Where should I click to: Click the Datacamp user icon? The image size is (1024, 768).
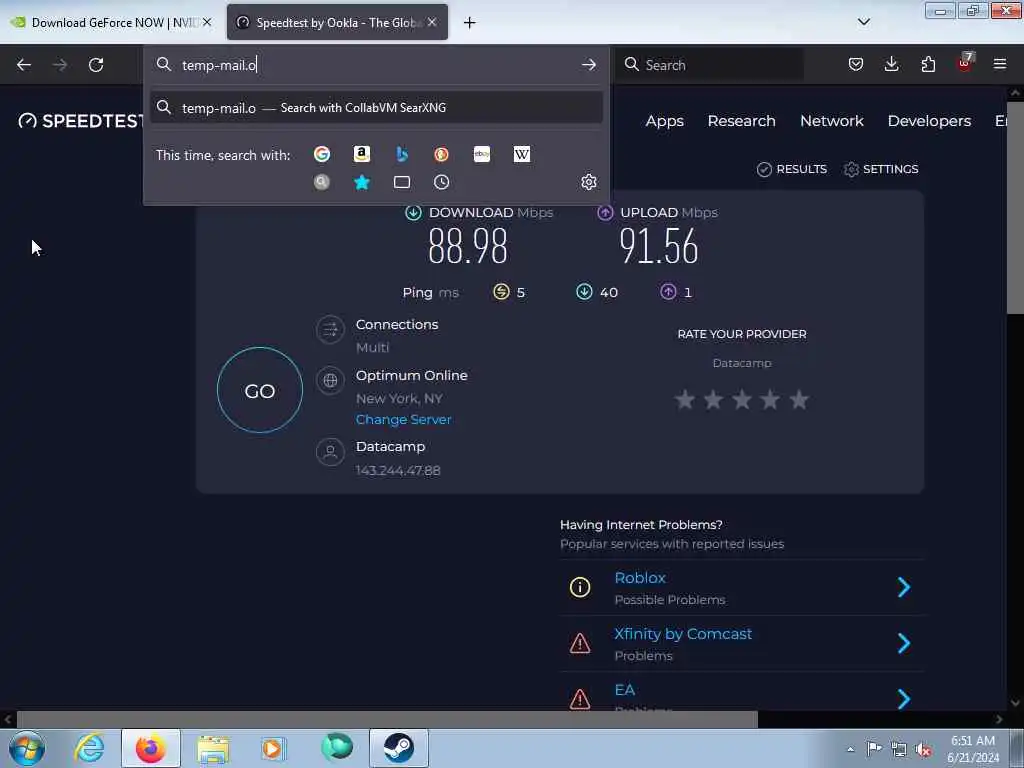pos(330,451)
